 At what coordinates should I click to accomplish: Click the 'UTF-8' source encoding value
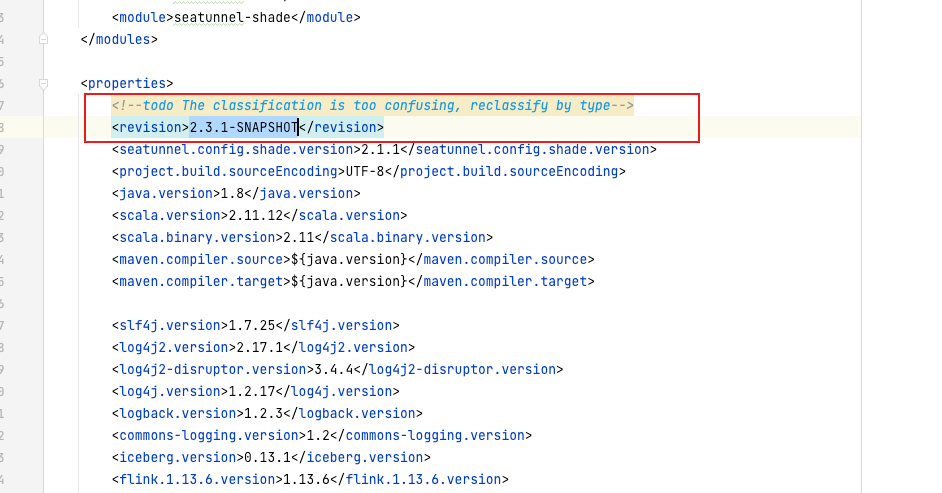[x=365, y=172]
